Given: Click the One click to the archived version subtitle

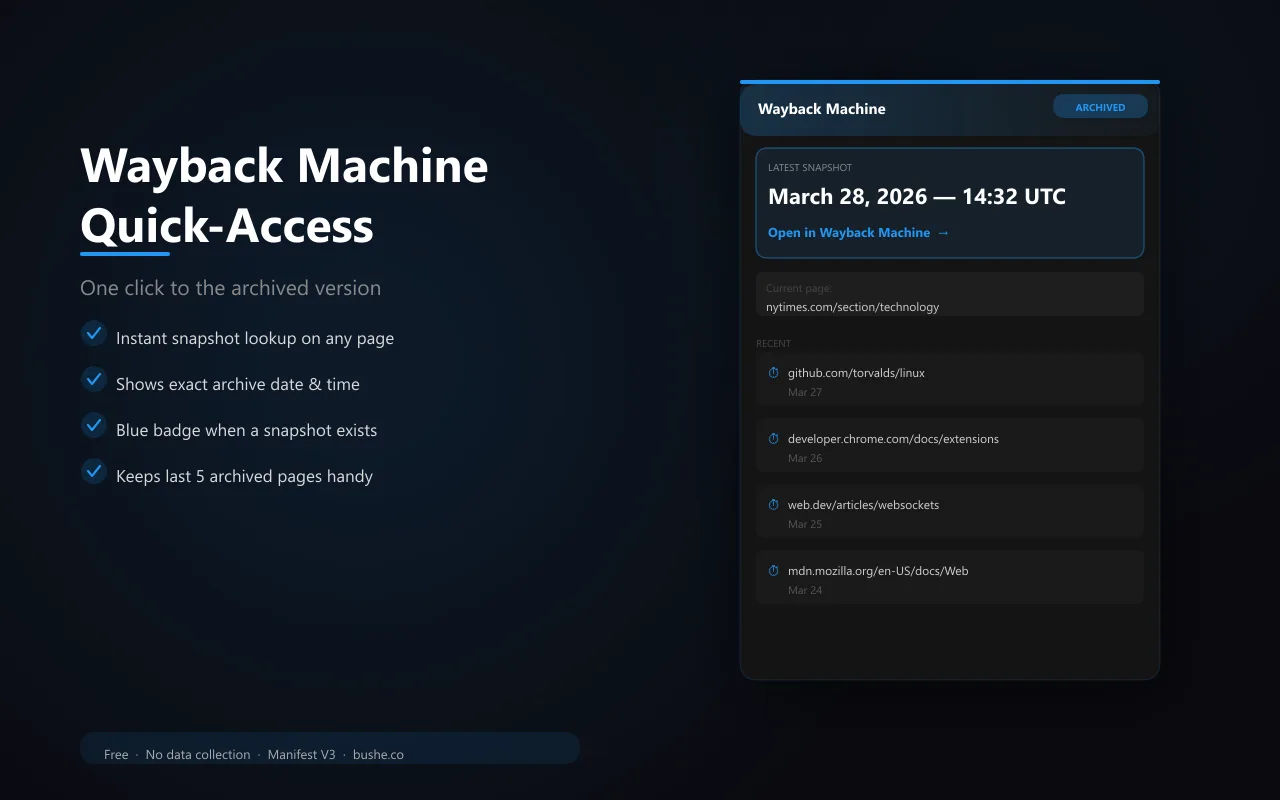Looking at the screenshot, I should (231, 288).
